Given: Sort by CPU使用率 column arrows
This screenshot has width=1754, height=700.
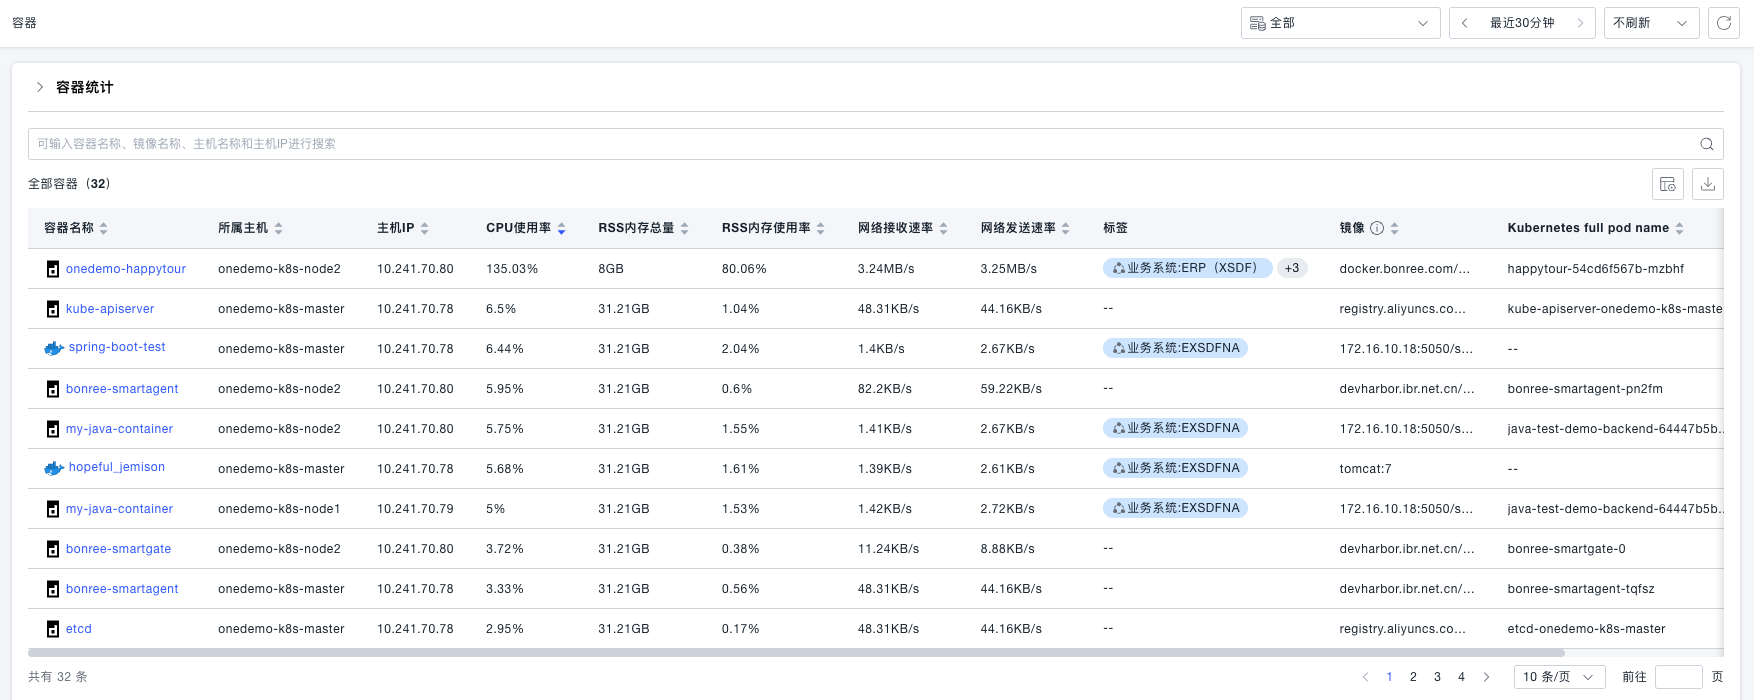Looking at the screenshot, I should click(x=561, y=229).
